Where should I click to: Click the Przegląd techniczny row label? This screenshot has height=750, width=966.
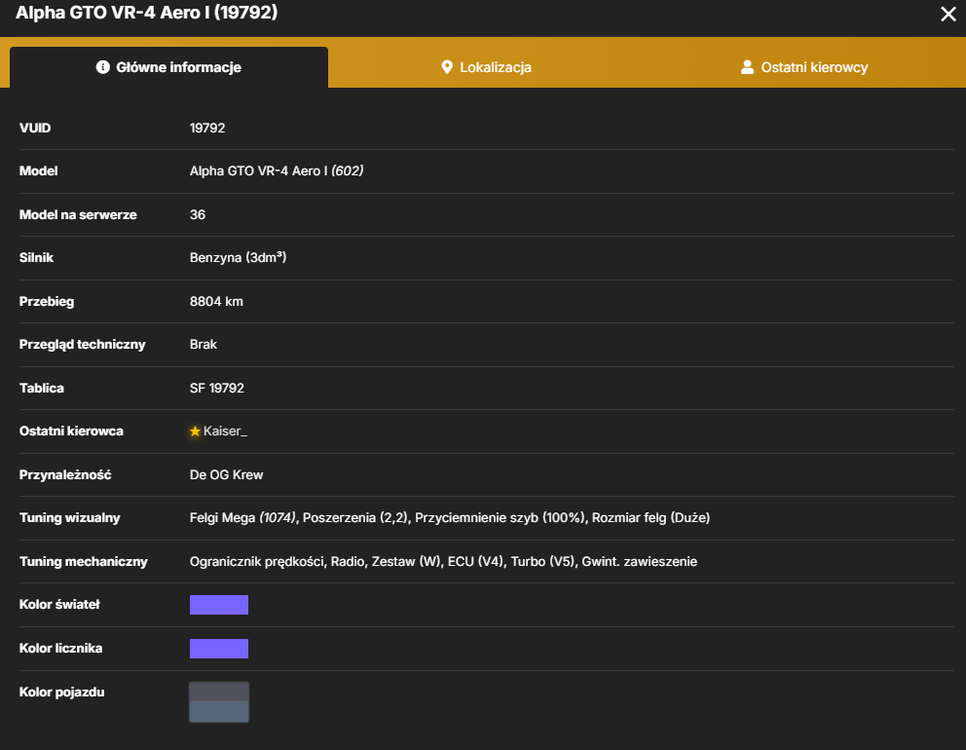coord(83,344)
